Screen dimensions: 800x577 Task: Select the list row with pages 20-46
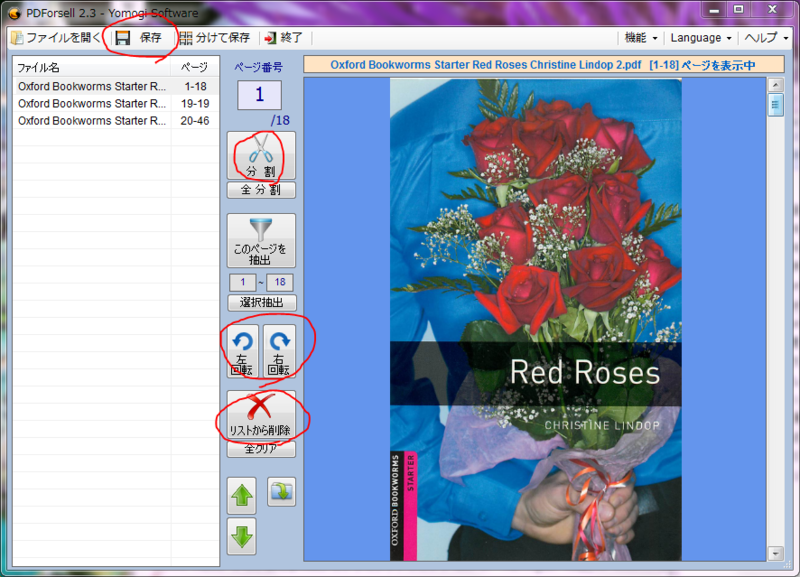coord(116,121)
